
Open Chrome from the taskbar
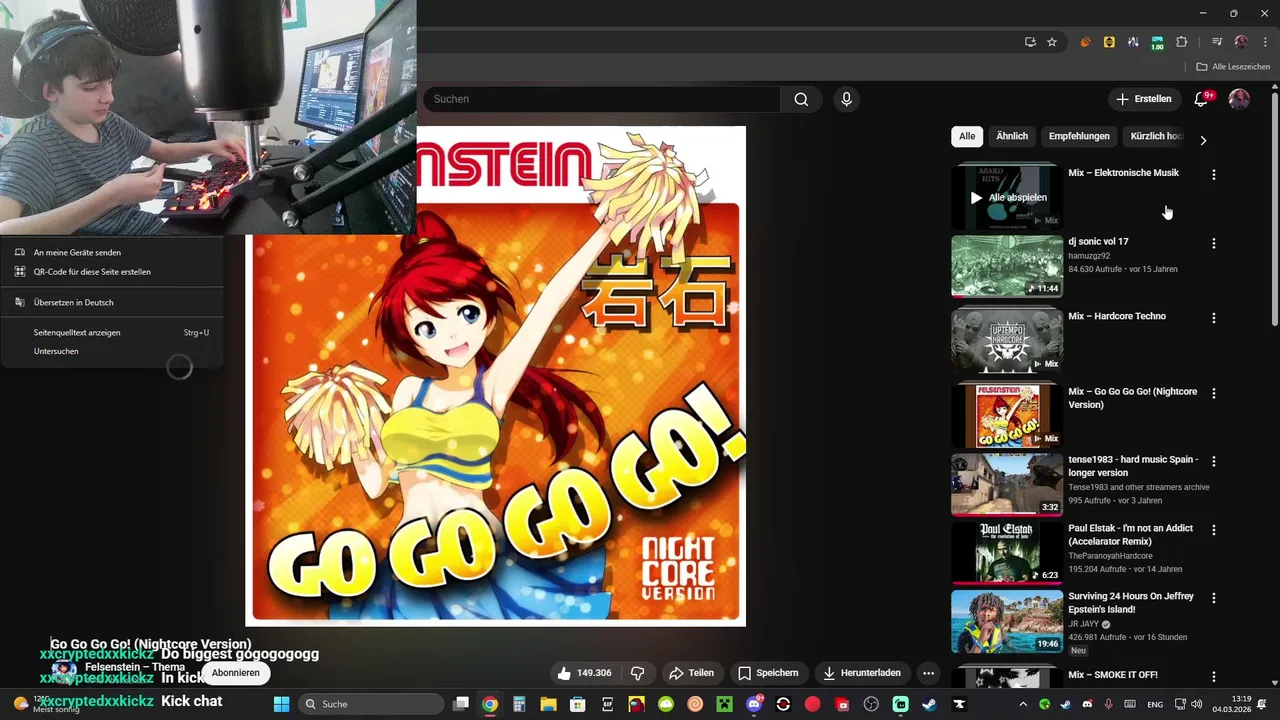pos(490,704)
